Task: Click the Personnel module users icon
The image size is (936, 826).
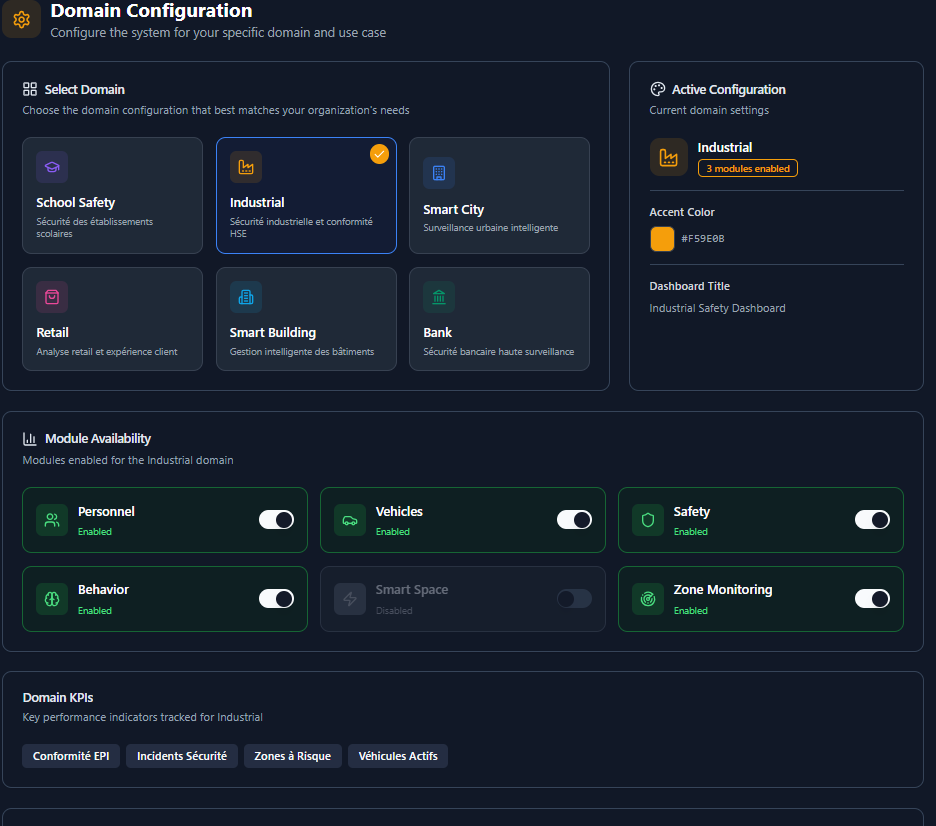Action: (52, 520)
